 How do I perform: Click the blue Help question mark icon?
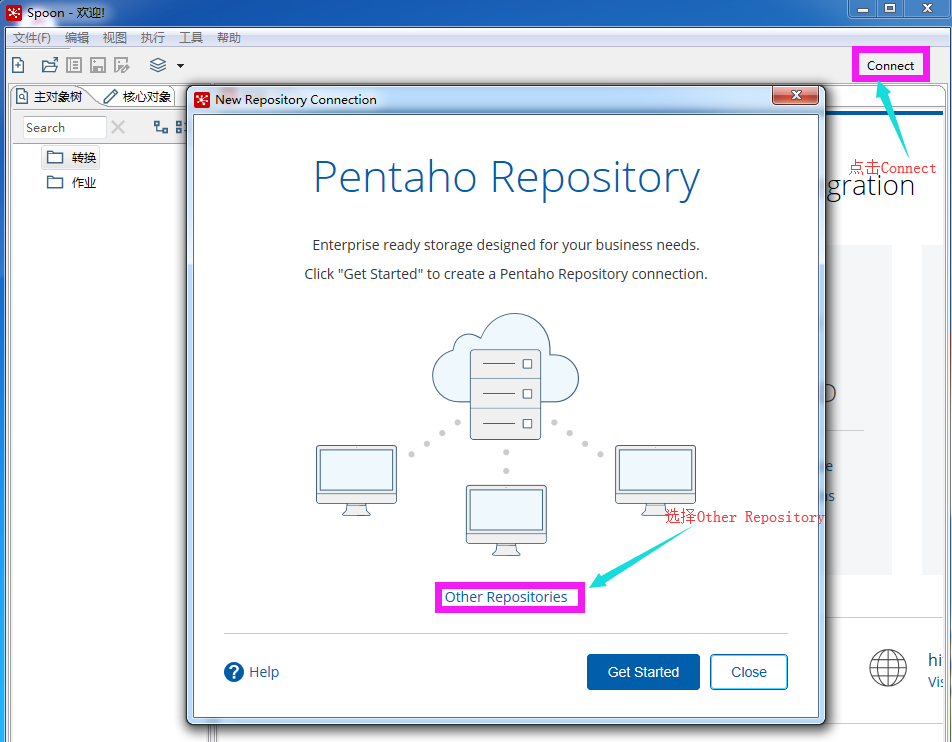click(x=234, y=672)
